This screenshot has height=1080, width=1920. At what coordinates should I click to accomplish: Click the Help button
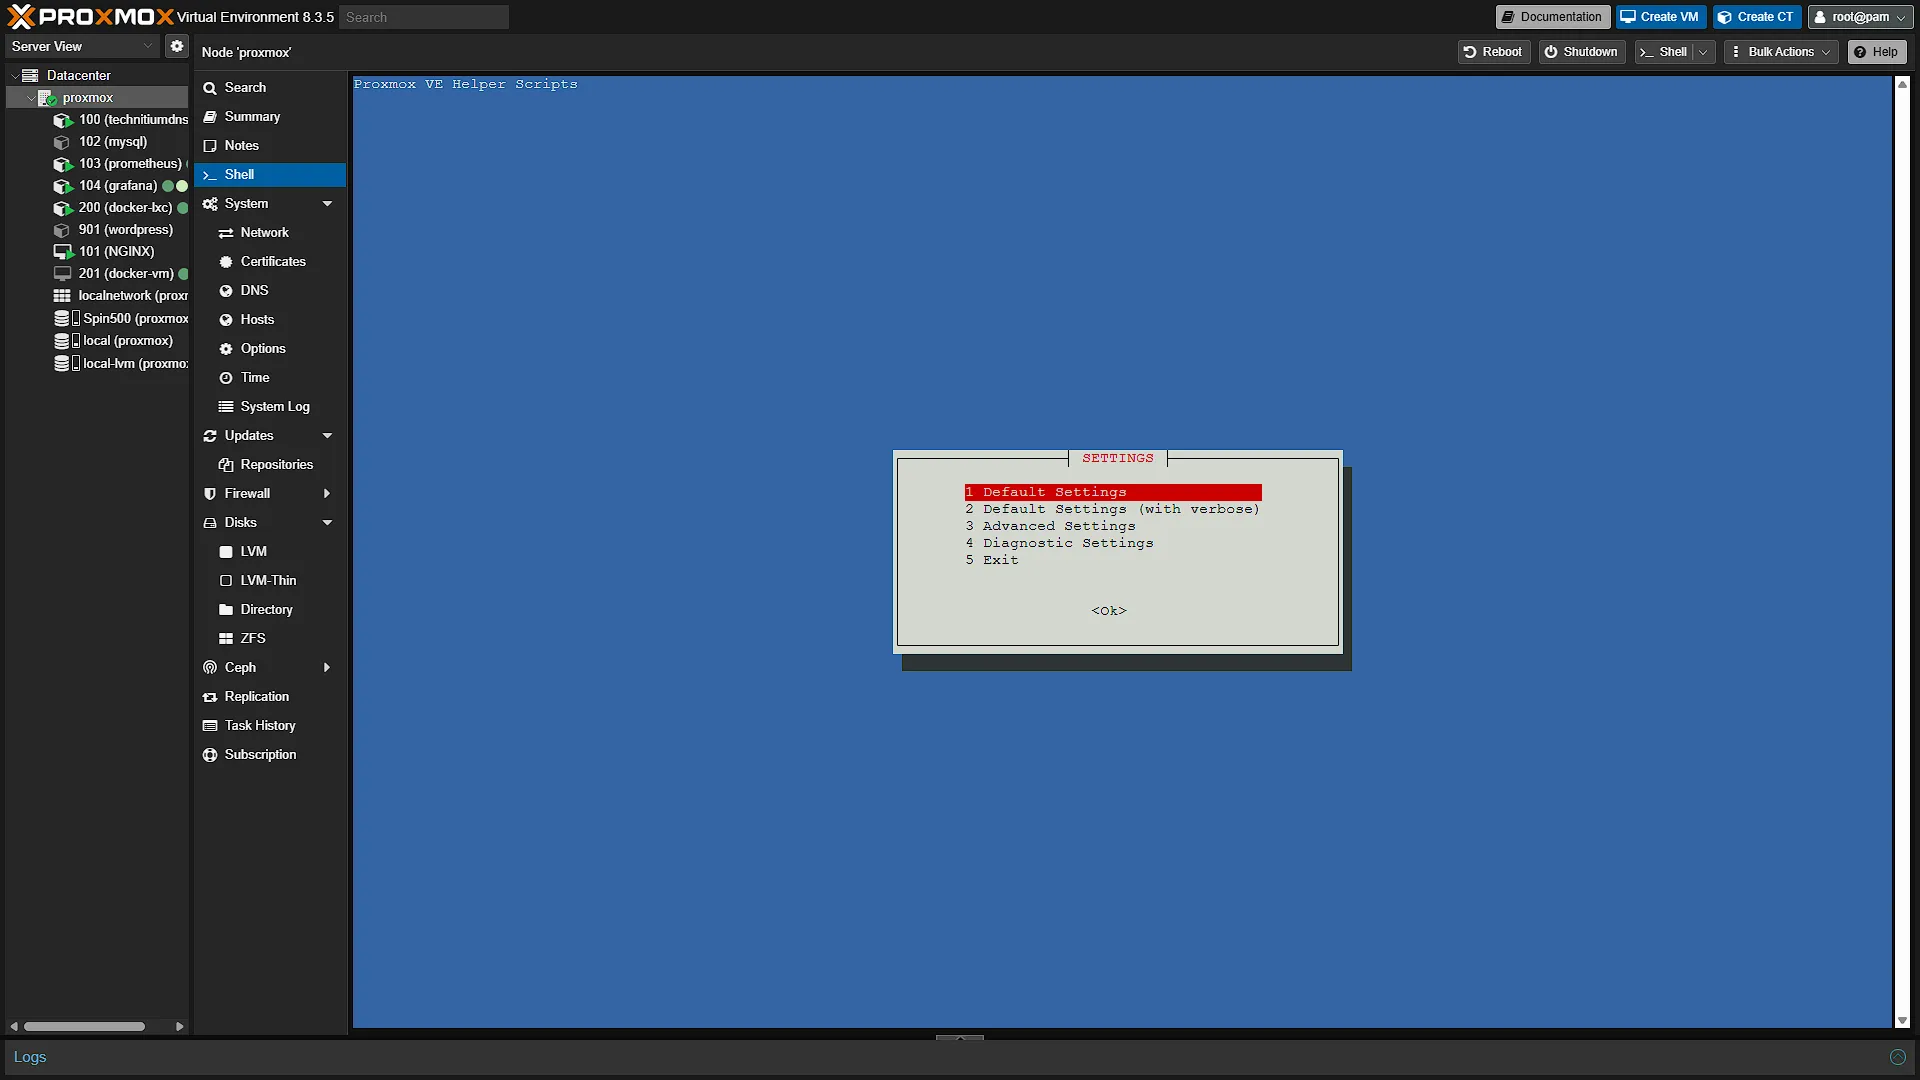pyautogui.click(x=1876, y=52)
